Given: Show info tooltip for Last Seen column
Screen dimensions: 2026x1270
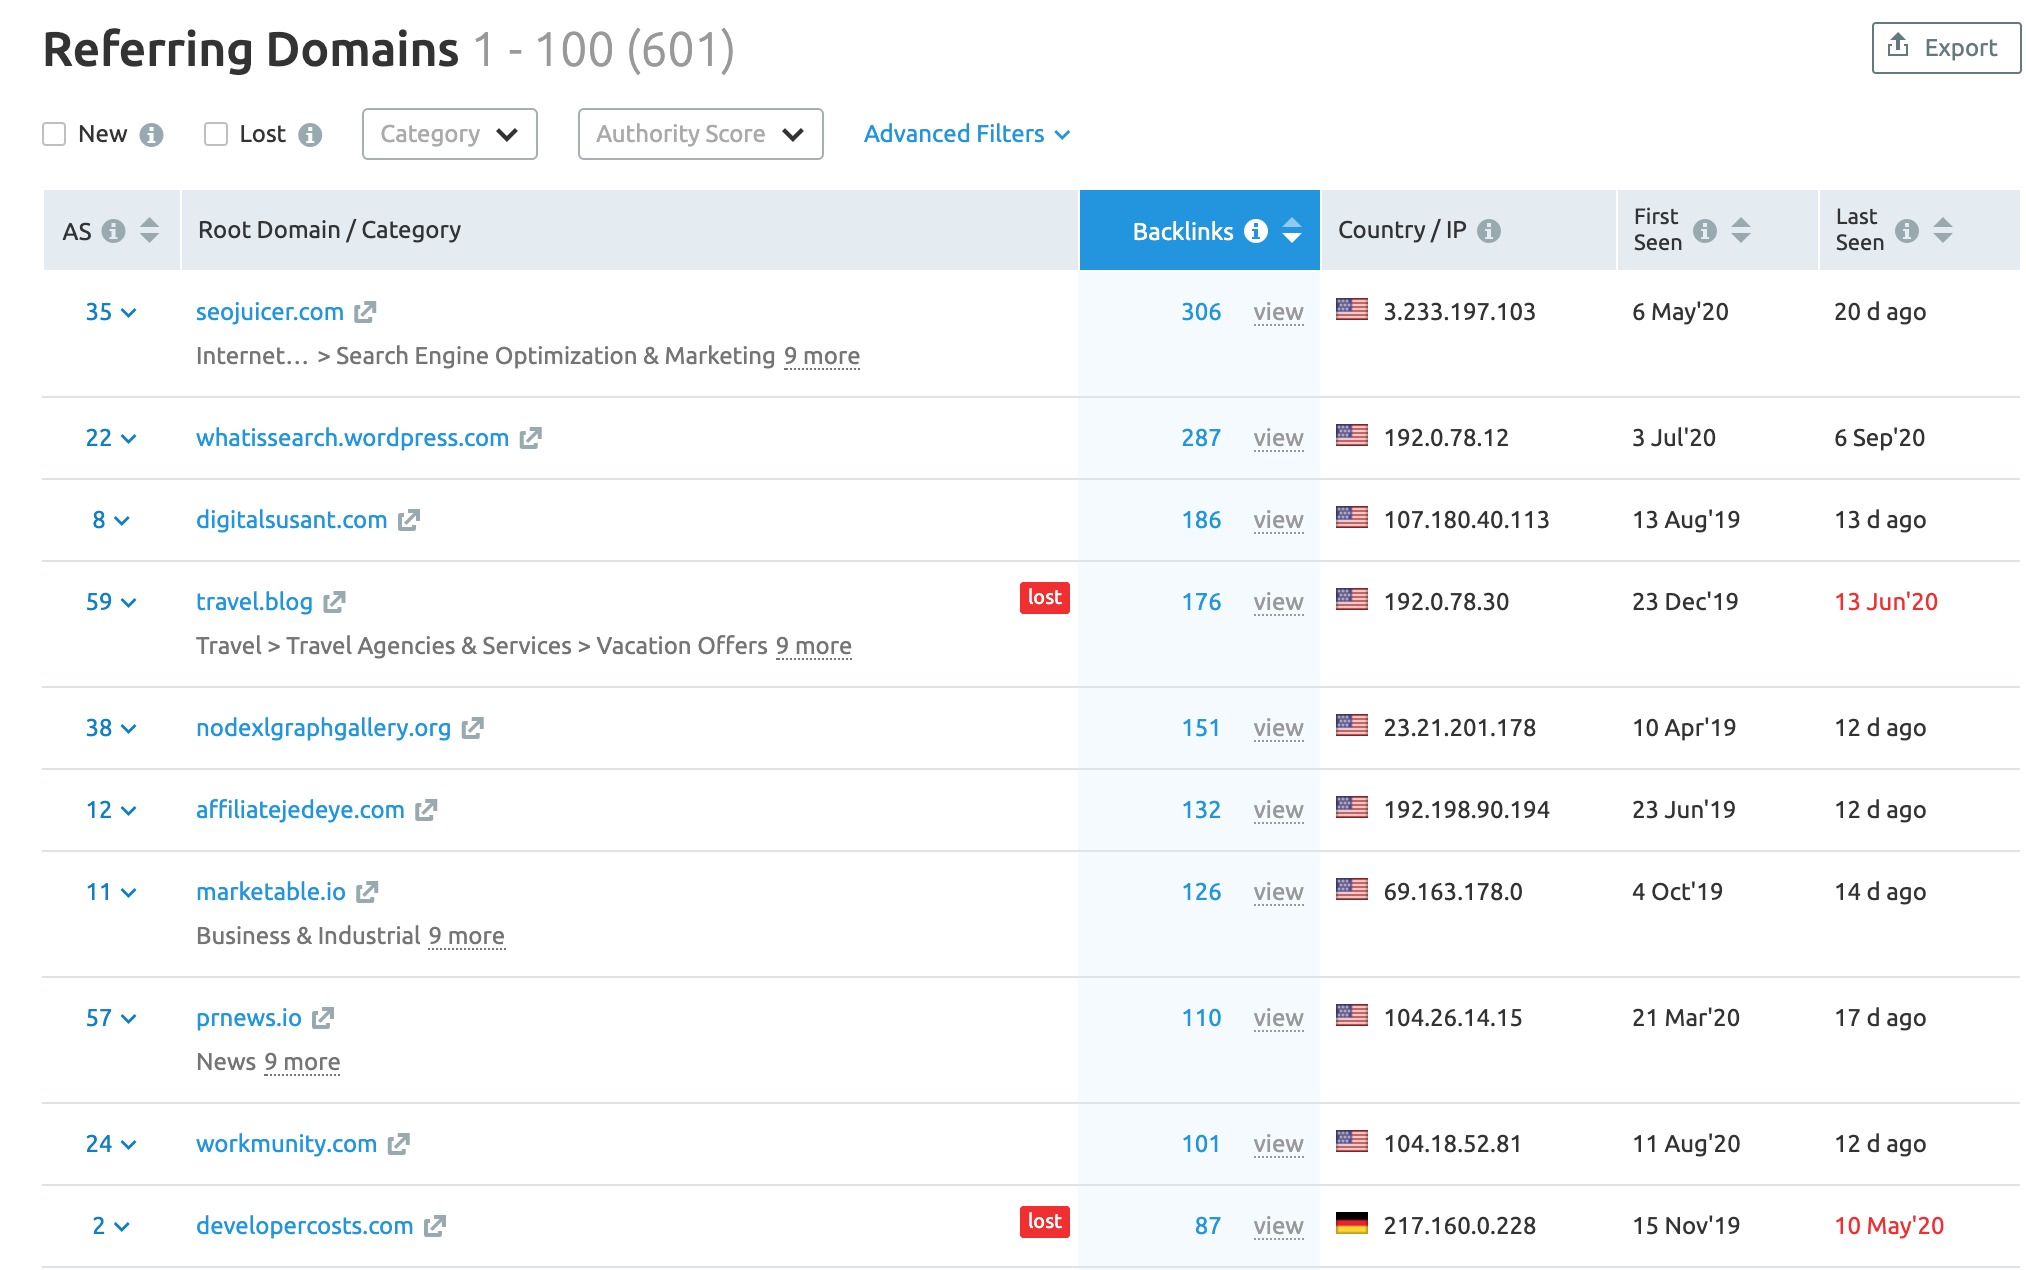Looking at the screenshot, I should [x=1907, y=231].
